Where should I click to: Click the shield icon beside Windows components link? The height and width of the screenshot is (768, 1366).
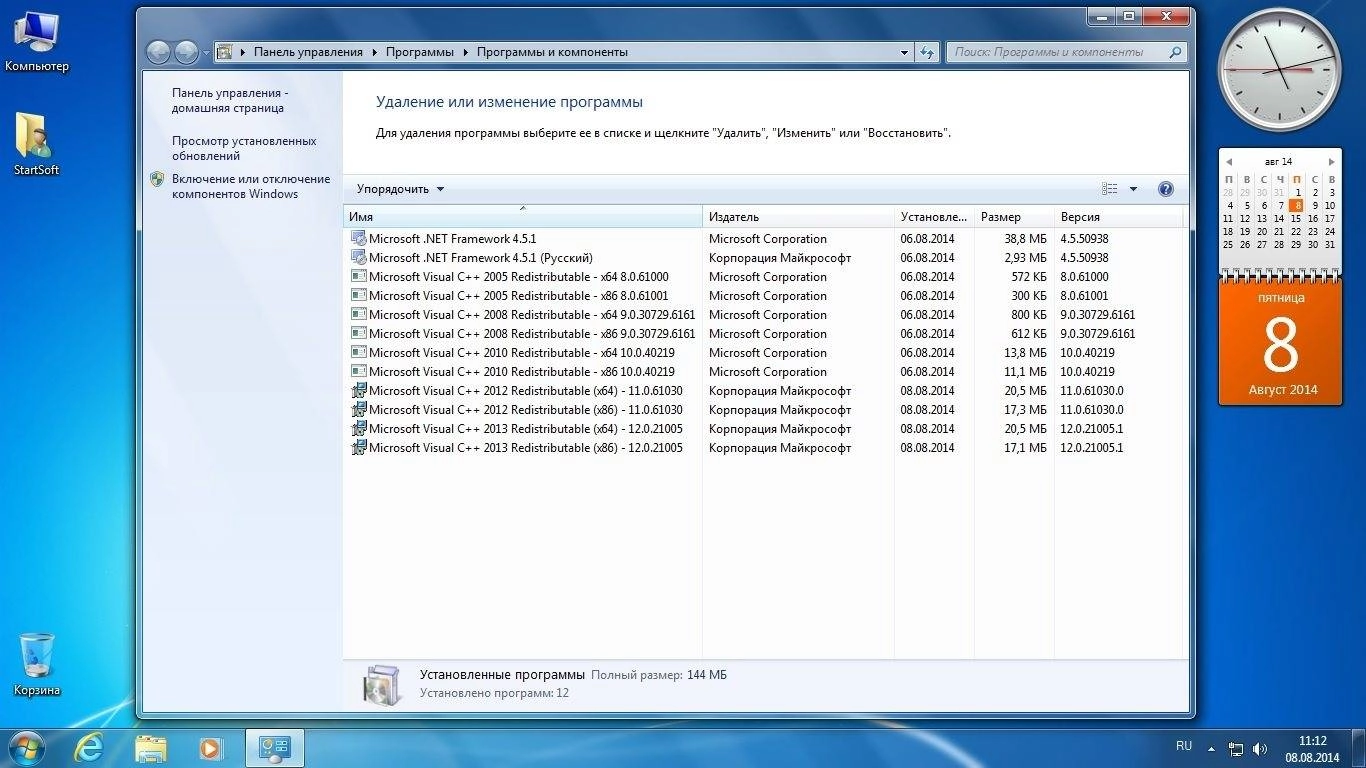click(157, 179)
